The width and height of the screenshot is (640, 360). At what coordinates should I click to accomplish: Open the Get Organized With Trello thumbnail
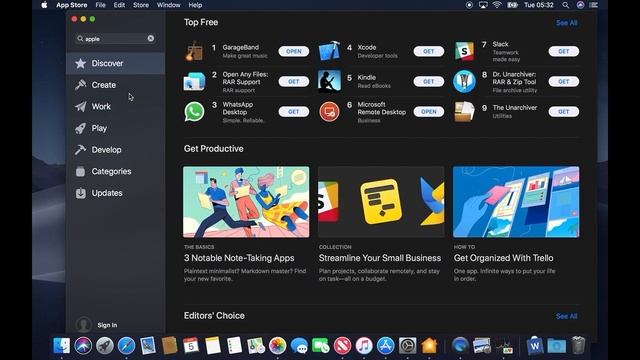coord(516,202)
